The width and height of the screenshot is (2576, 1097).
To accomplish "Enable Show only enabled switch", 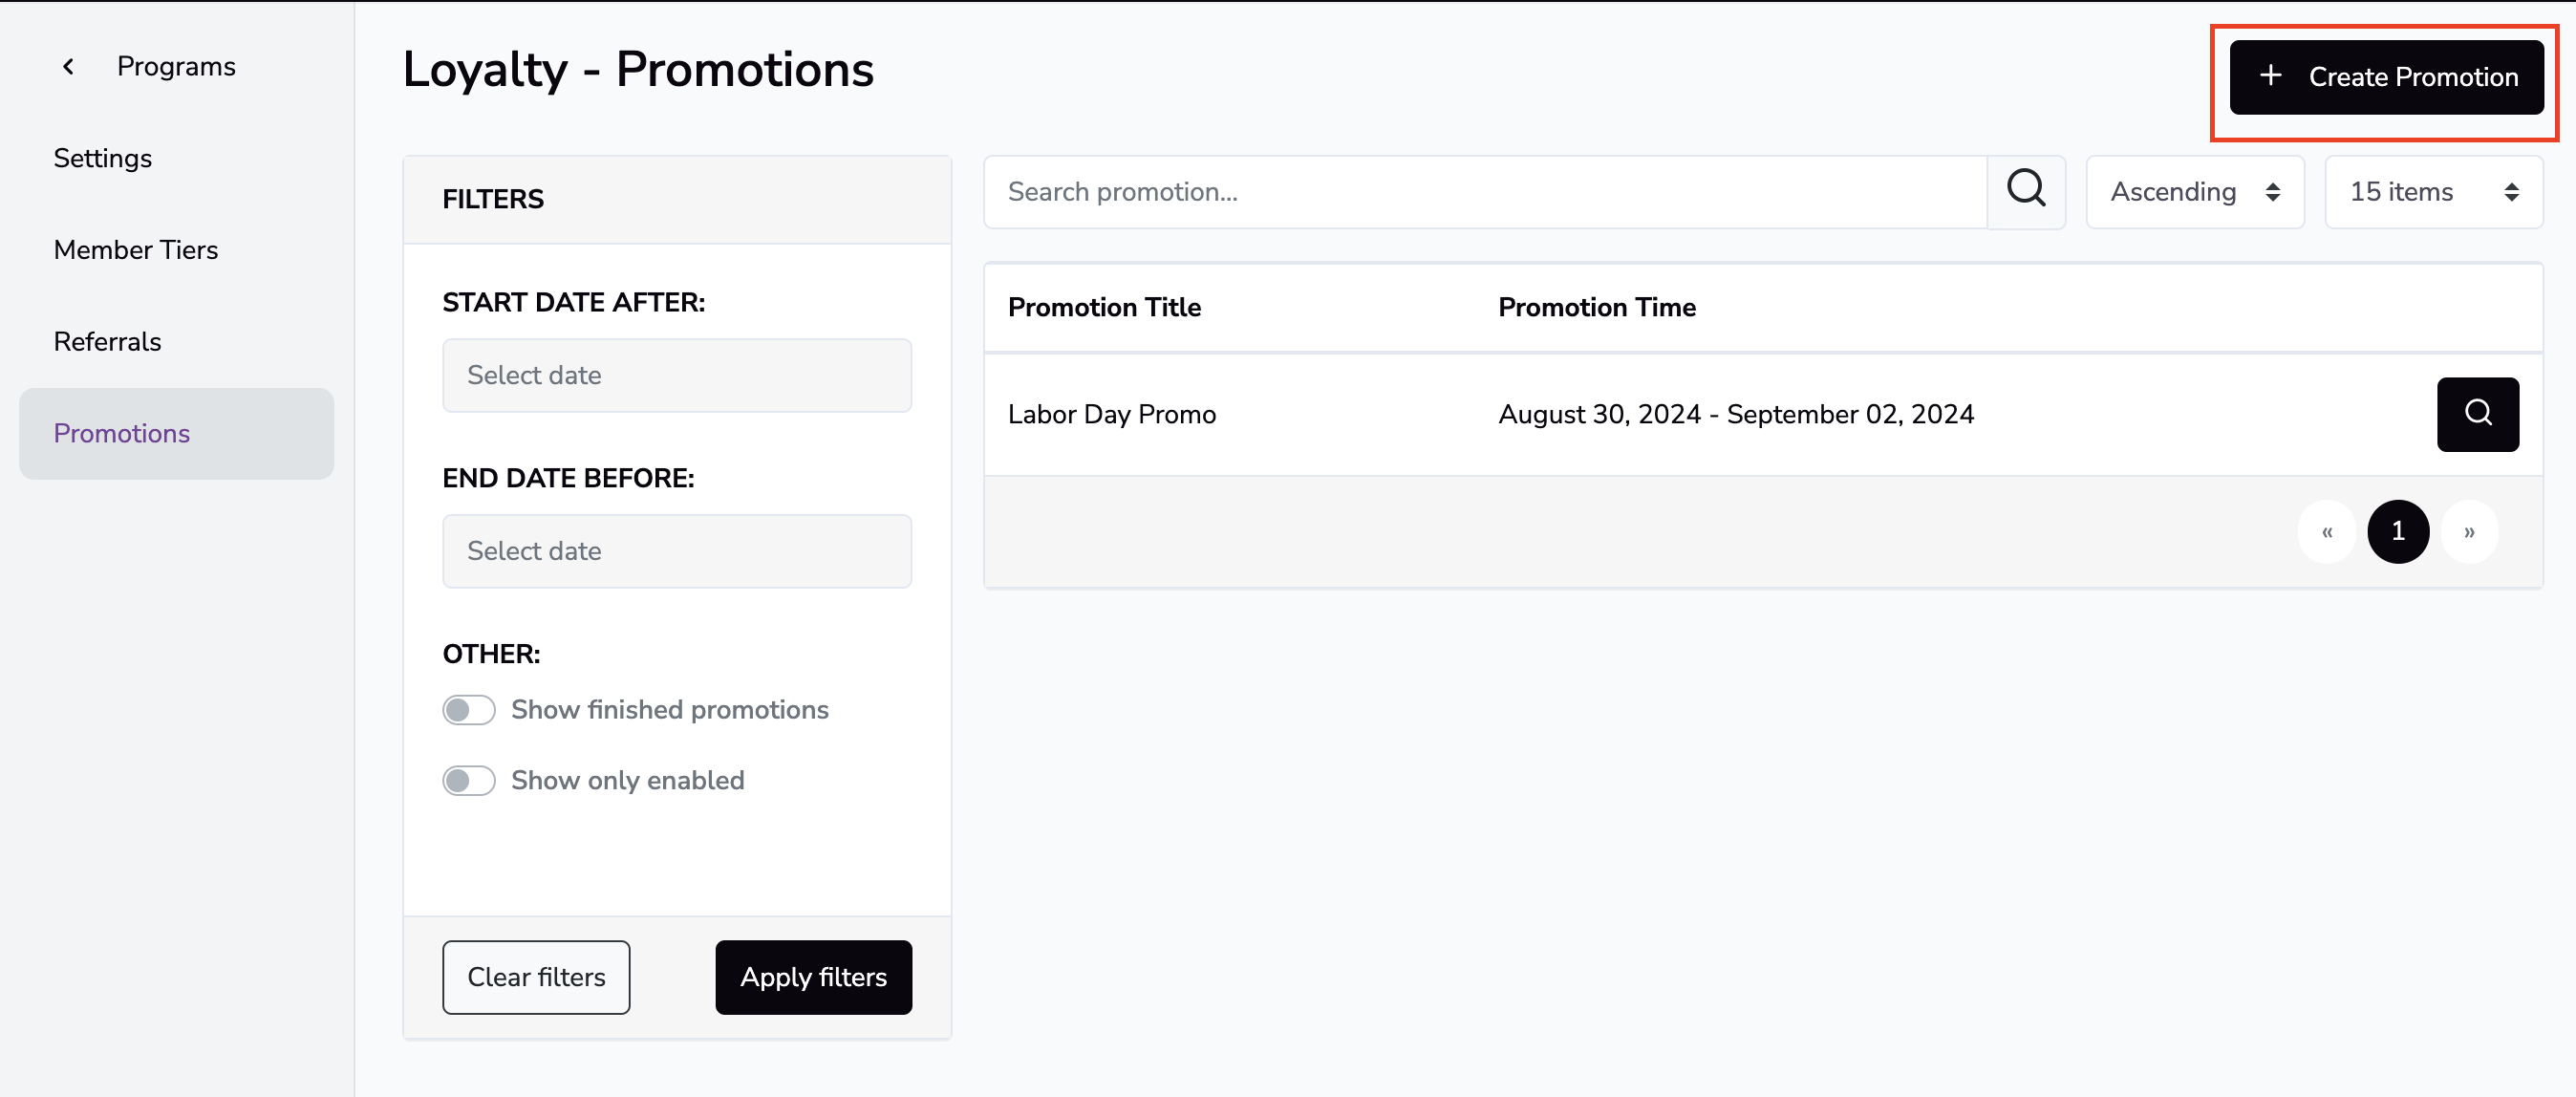I will click(469, 781).
